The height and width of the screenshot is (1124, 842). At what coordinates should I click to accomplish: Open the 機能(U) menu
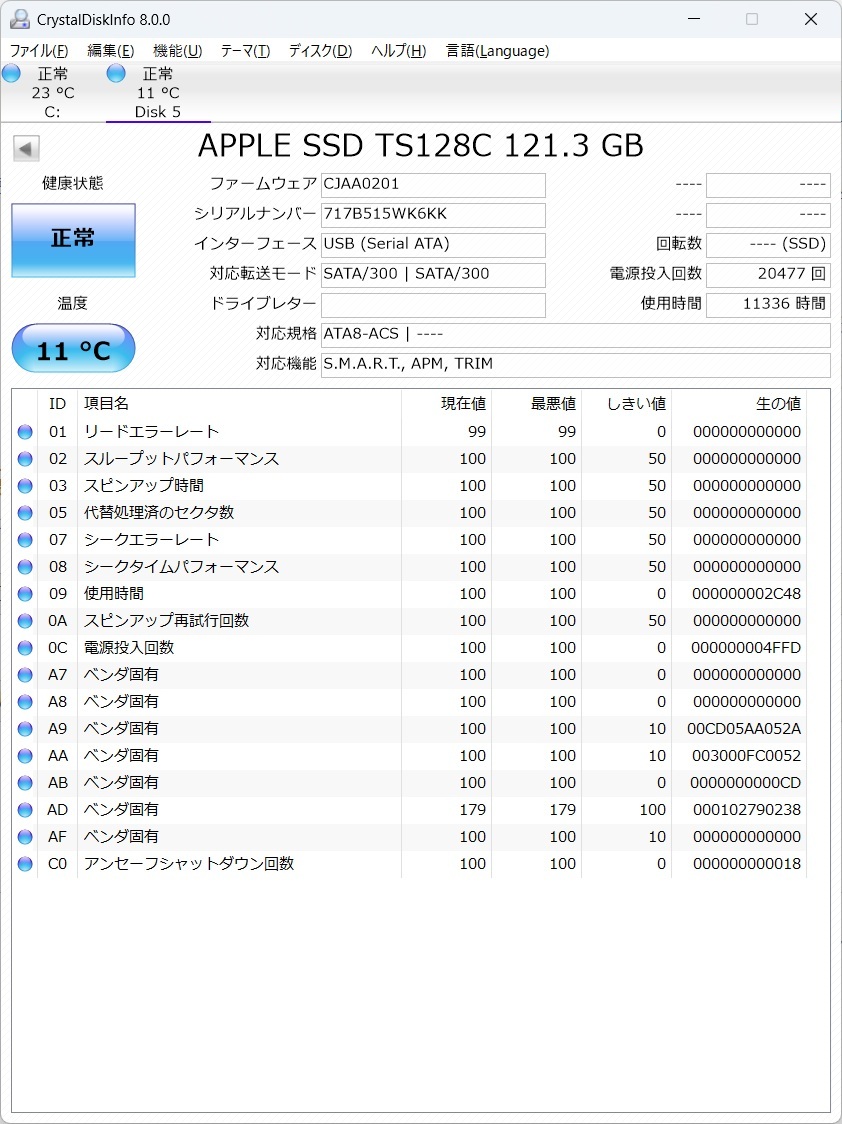pos(177,51)
